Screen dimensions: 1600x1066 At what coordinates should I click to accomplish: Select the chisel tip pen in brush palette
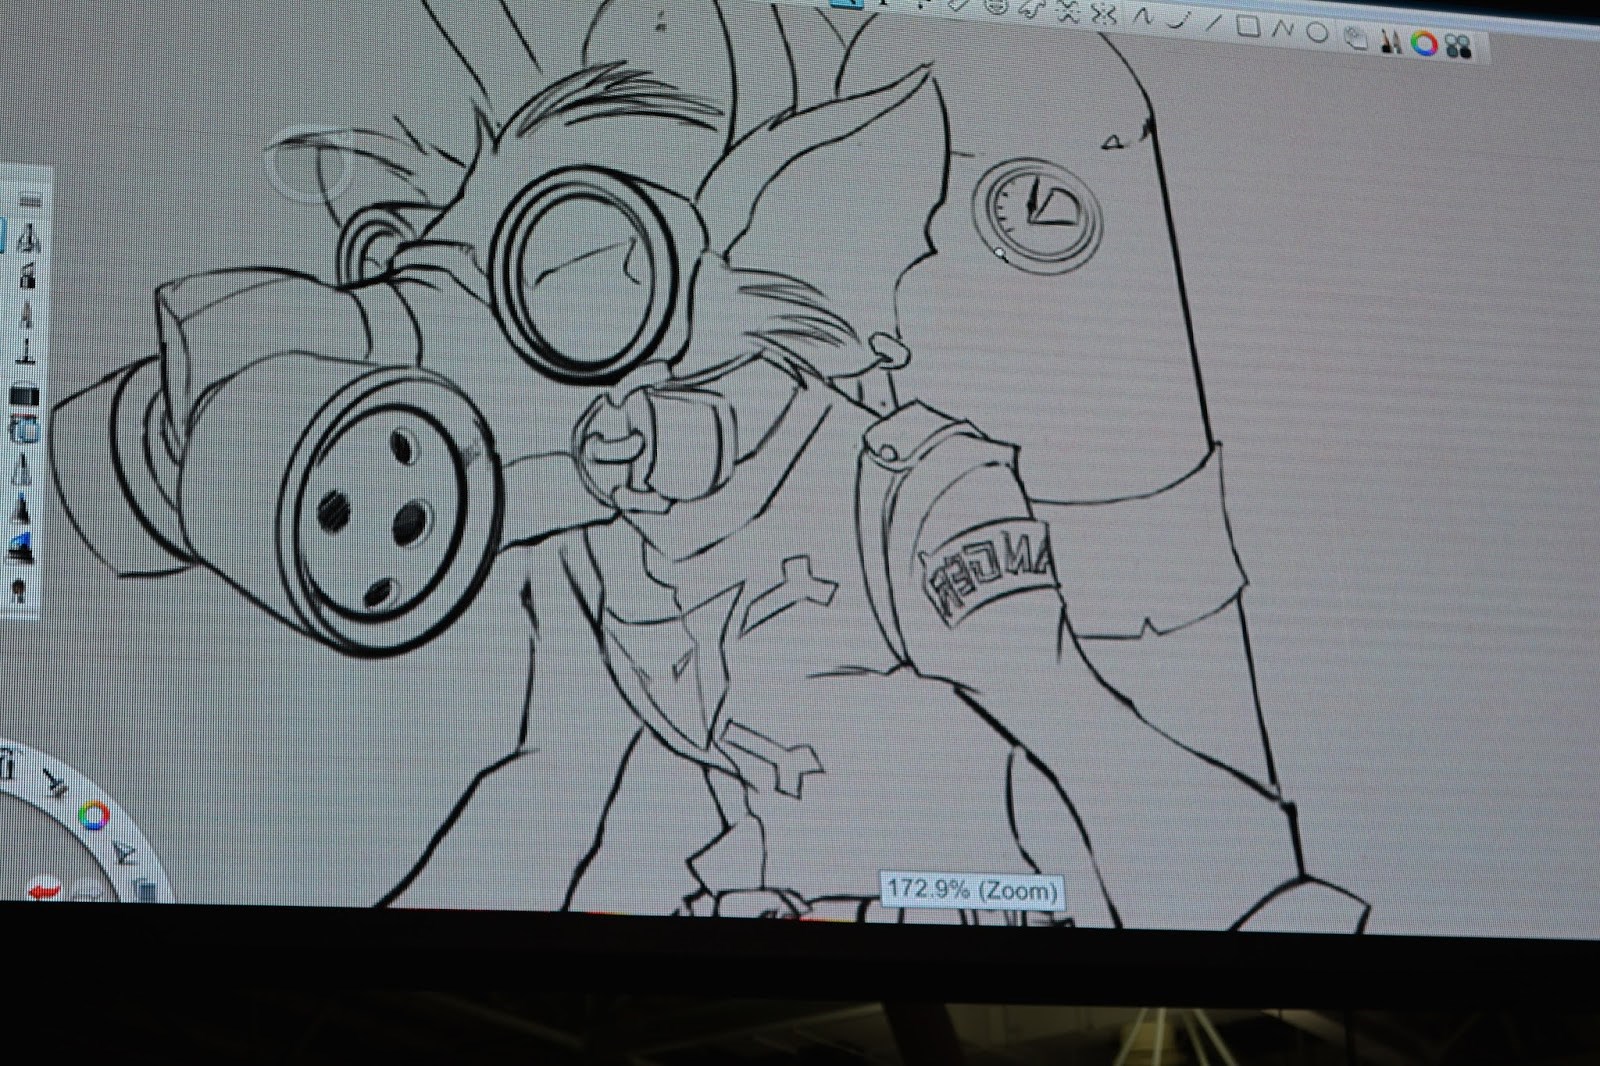tap(27, 351)
